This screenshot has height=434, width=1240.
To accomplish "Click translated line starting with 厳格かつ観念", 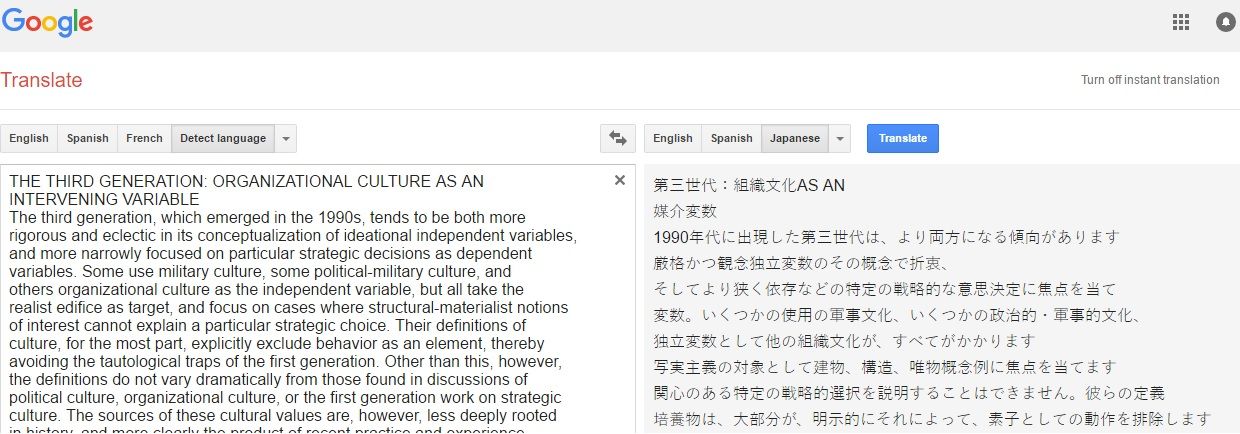I will [x=801, y=264].
